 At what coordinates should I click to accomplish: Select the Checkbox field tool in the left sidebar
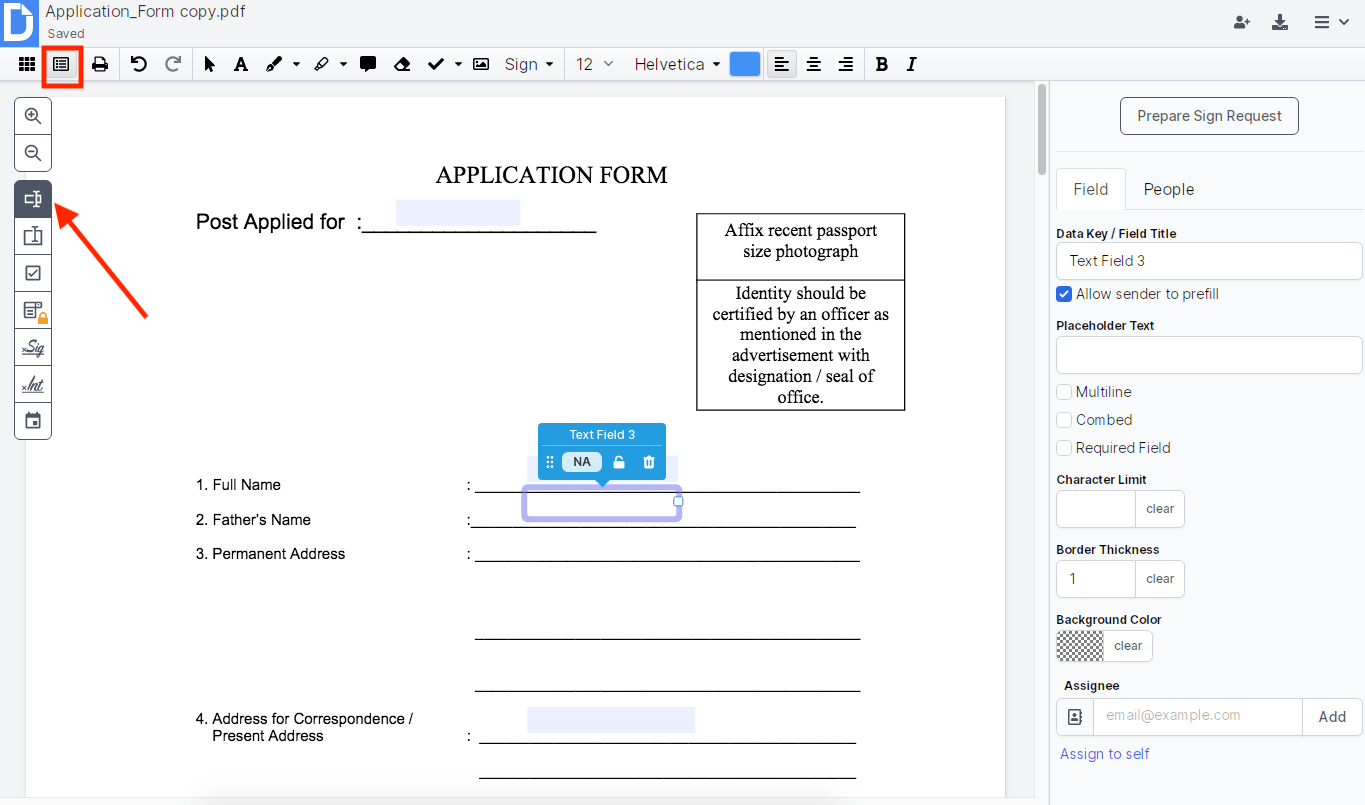(33, 272)
